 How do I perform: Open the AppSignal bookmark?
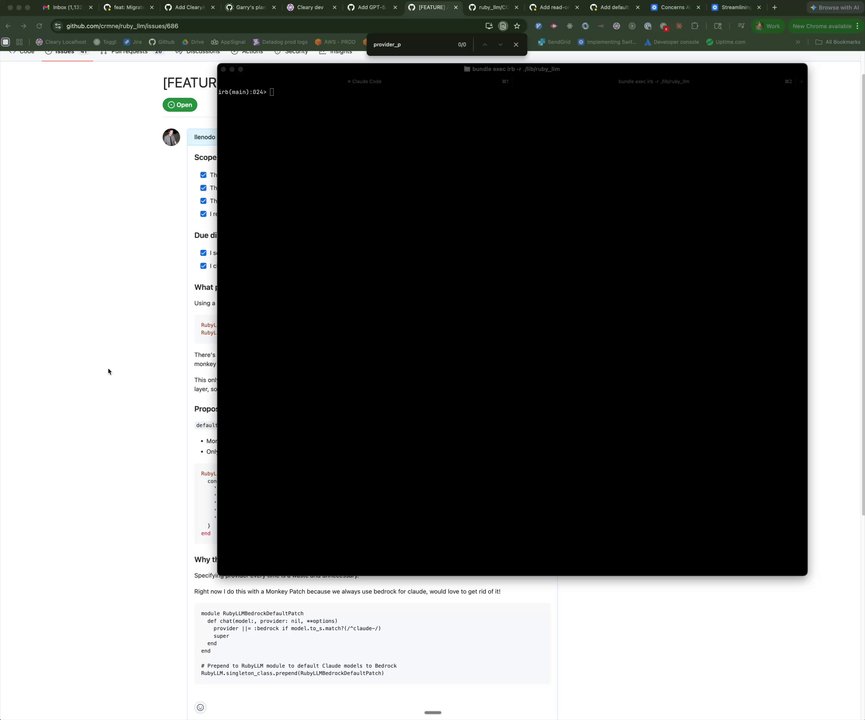coord(228,42)
